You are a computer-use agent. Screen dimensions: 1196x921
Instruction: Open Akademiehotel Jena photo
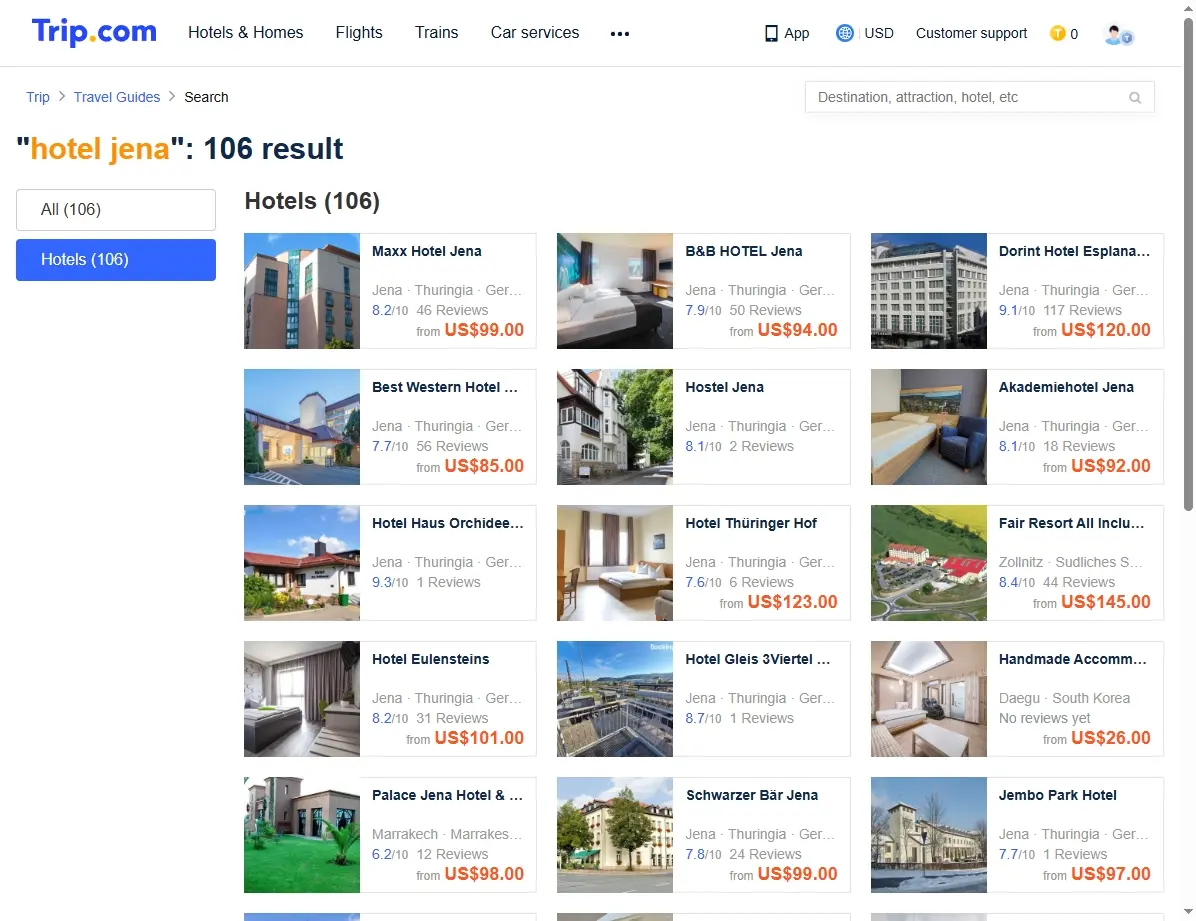[x=929, y=427]
